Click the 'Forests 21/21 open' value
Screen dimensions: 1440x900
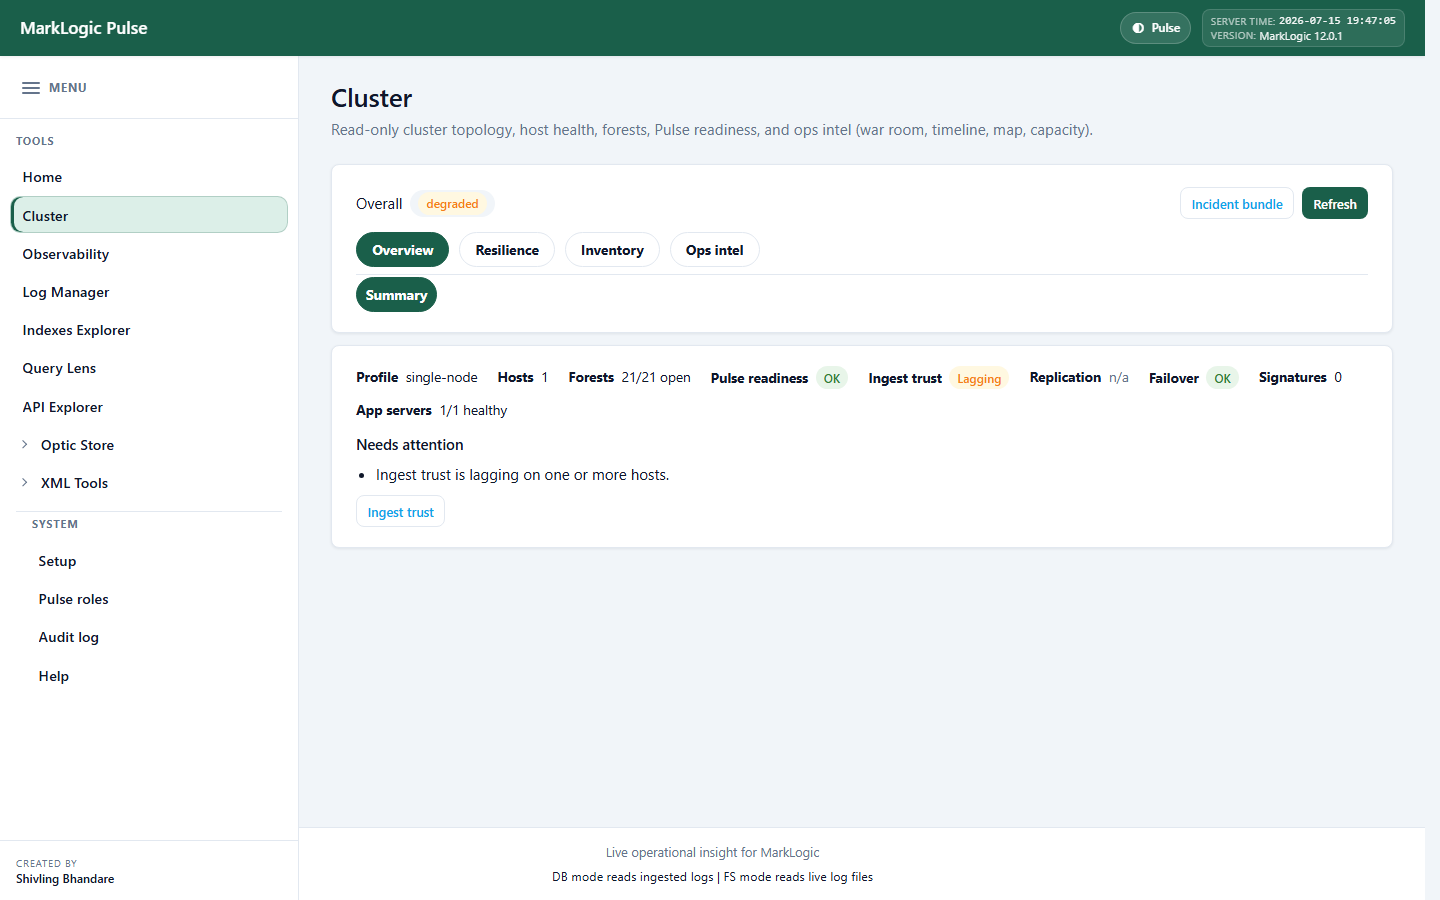[x=629, y=377]
